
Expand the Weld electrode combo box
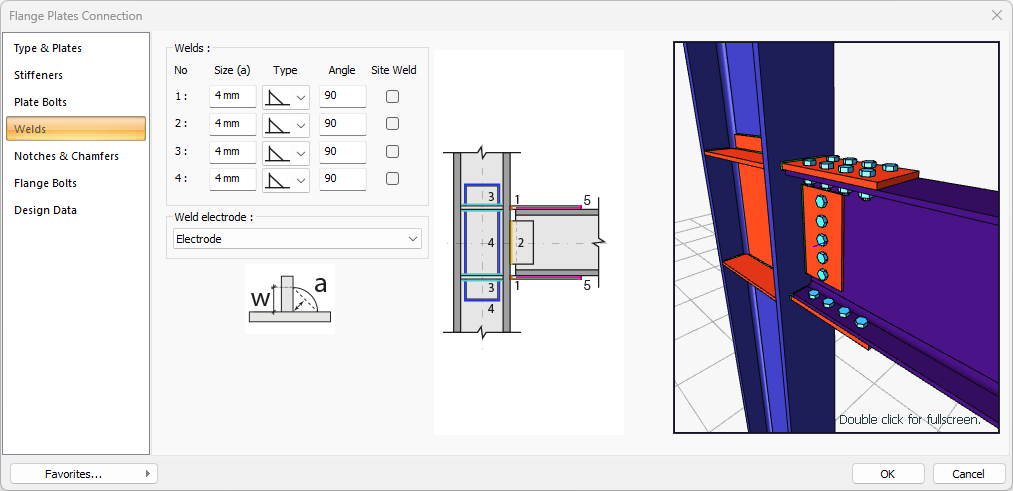(x=294, y=239)
